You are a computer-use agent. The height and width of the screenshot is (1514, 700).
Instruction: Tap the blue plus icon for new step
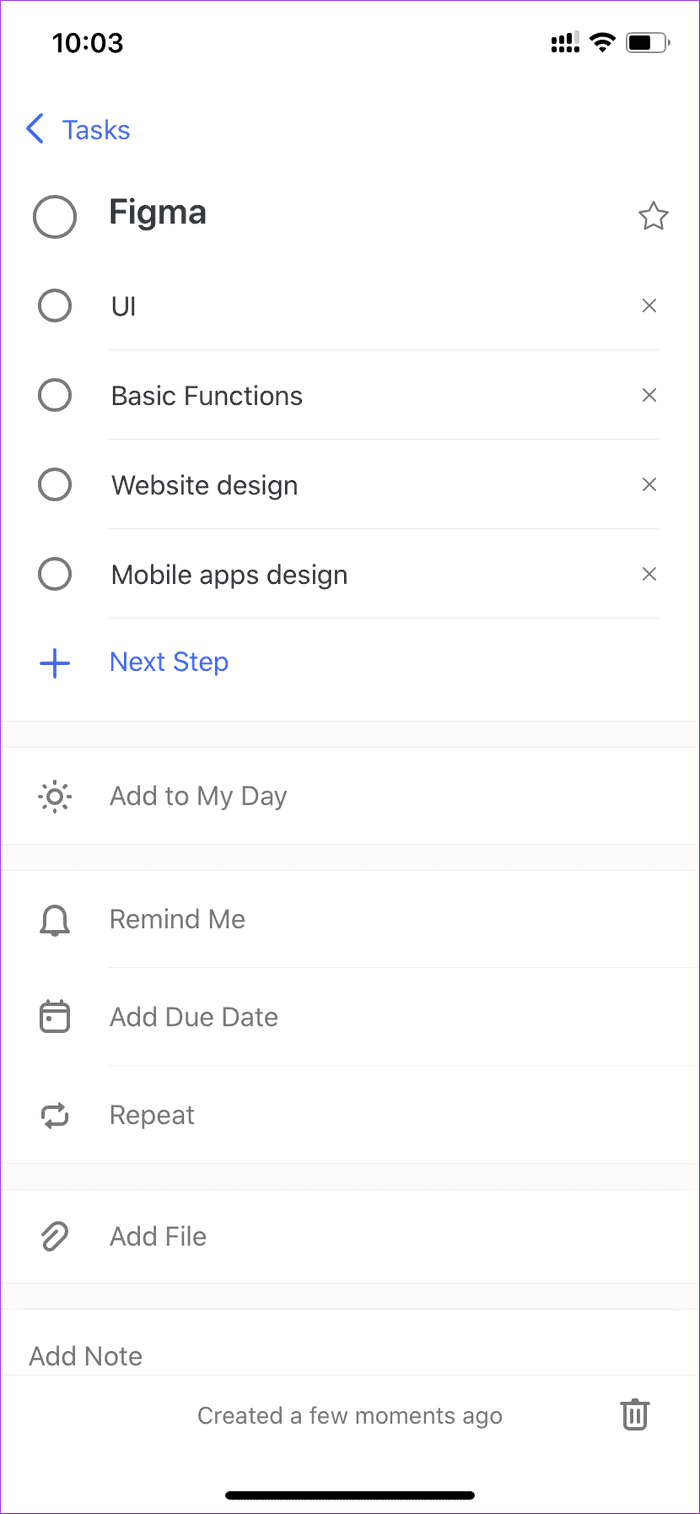[54, 663]
